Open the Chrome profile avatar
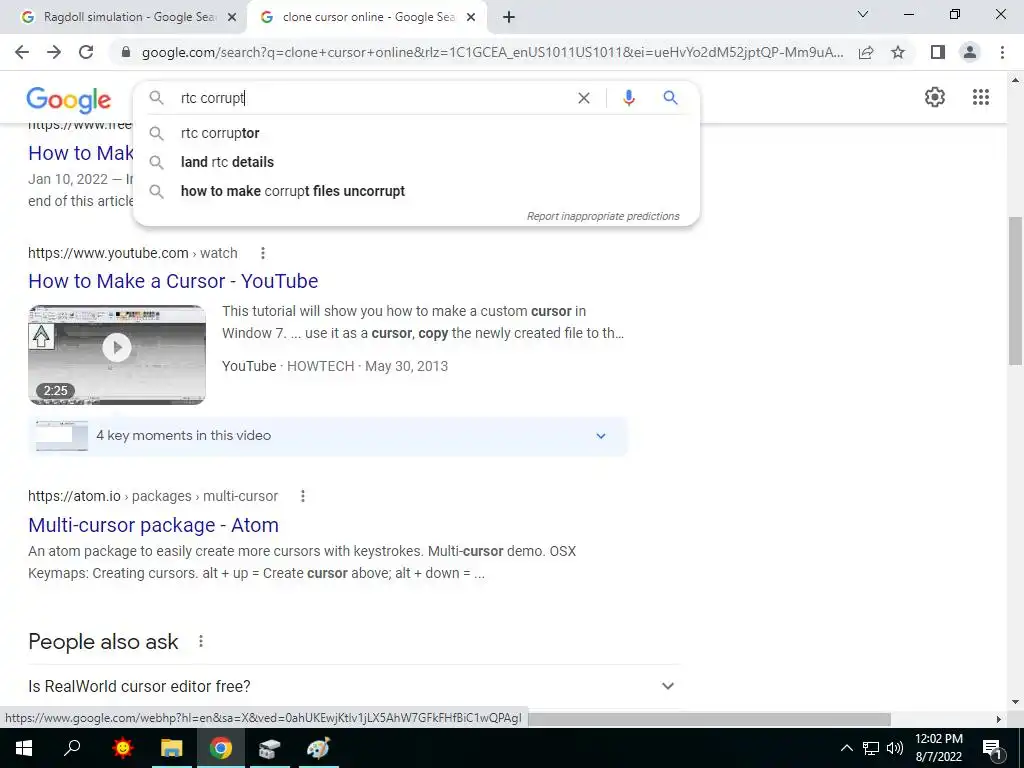The height and width of the screenshot is (768, 1024). click(970, 52)
